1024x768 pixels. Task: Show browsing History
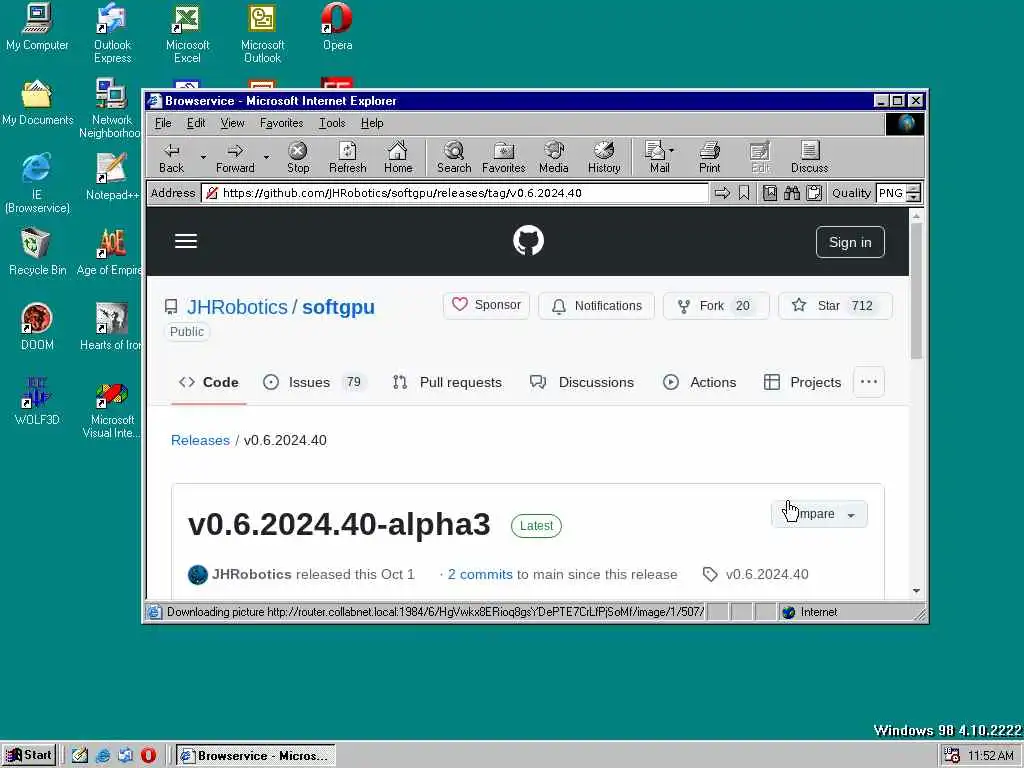tap(604, 157)
